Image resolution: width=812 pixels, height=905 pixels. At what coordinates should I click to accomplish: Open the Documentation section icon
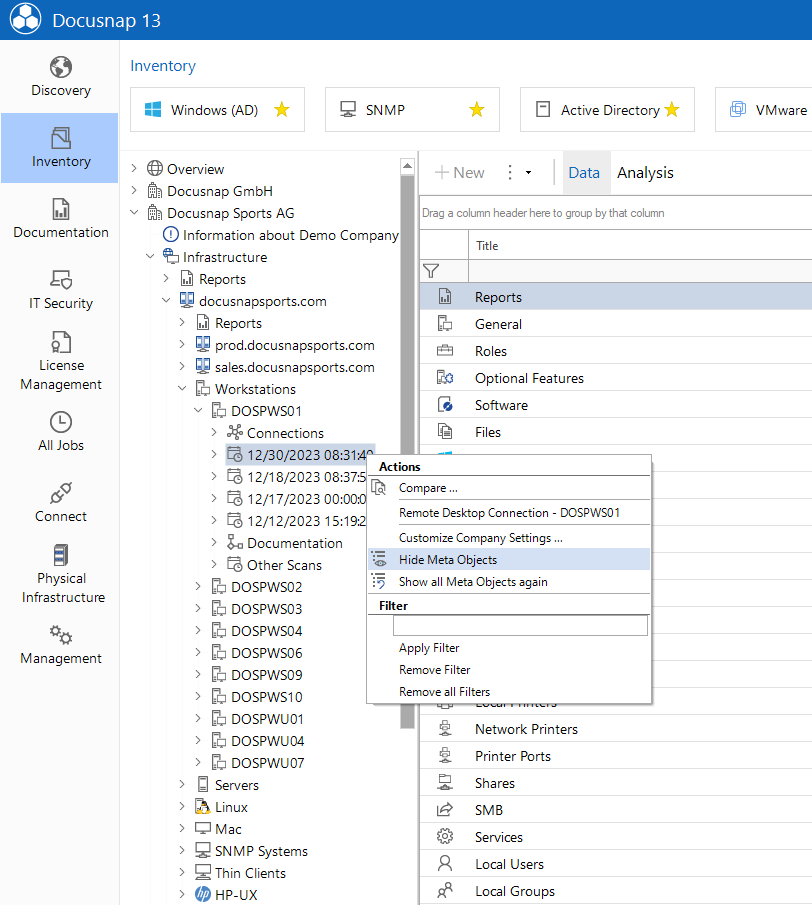[61, 209]
